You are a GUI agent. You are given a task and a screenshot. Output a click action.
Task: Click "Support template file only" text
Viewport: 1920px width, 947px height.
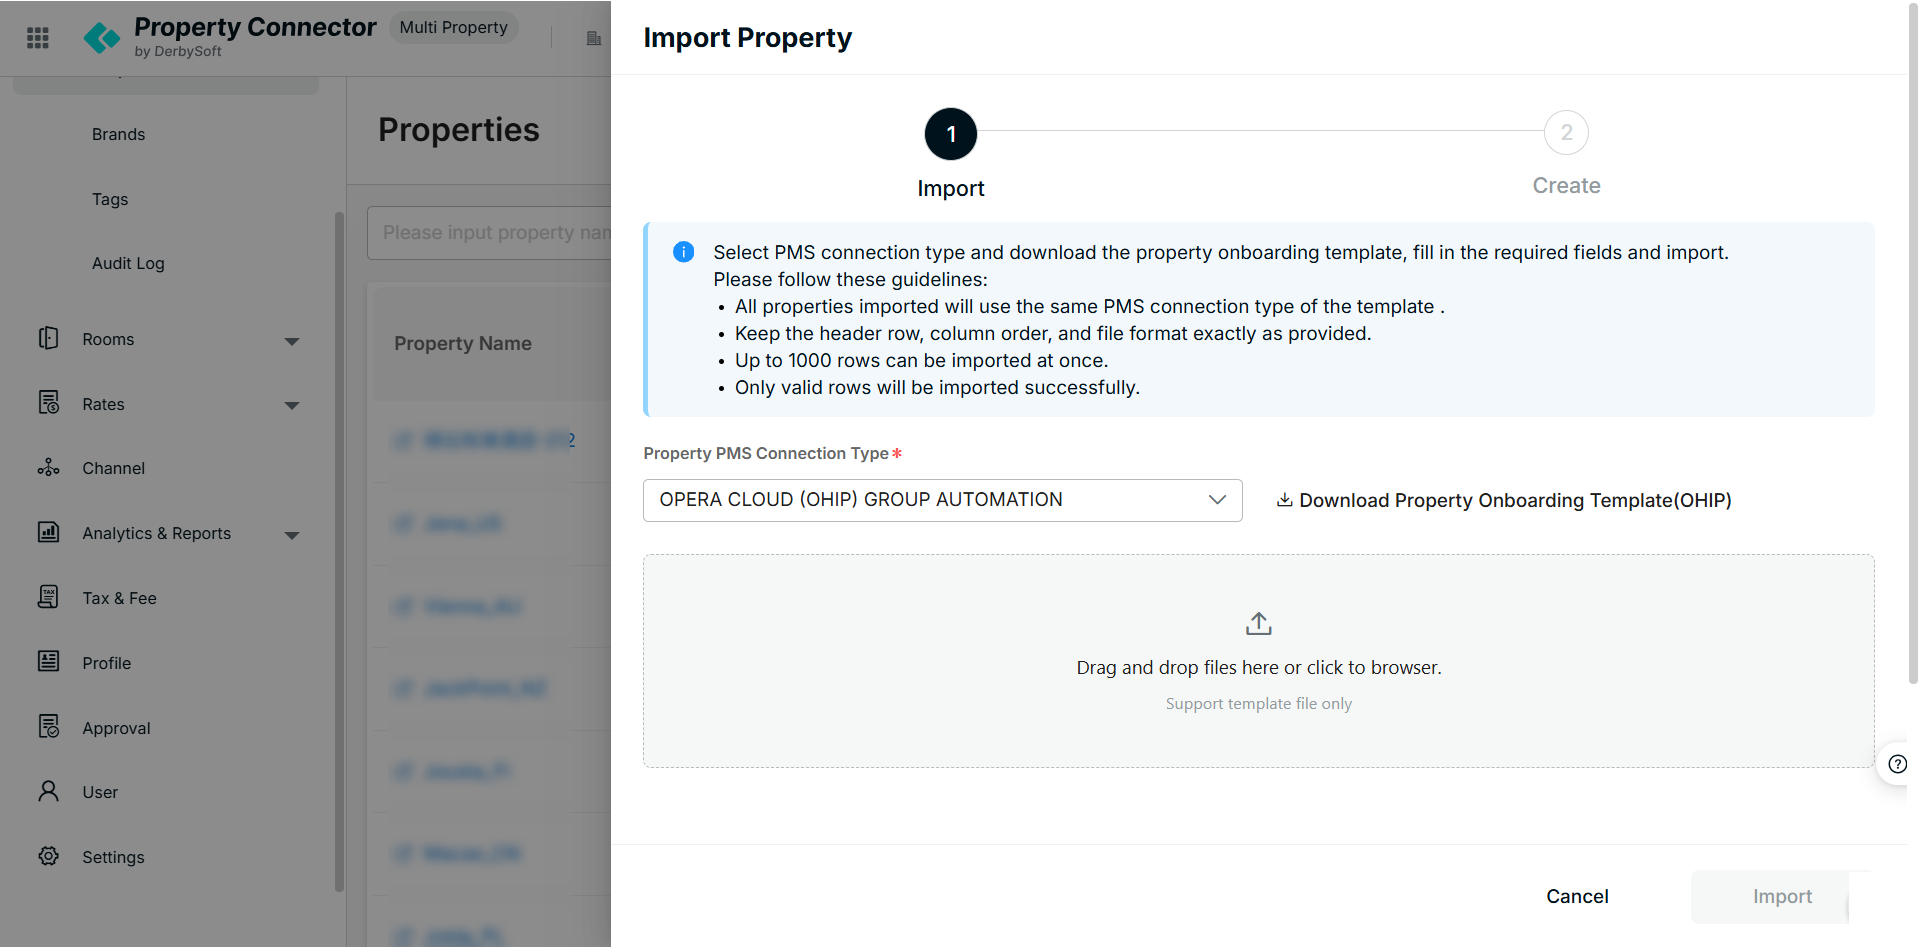[1258, 704]
